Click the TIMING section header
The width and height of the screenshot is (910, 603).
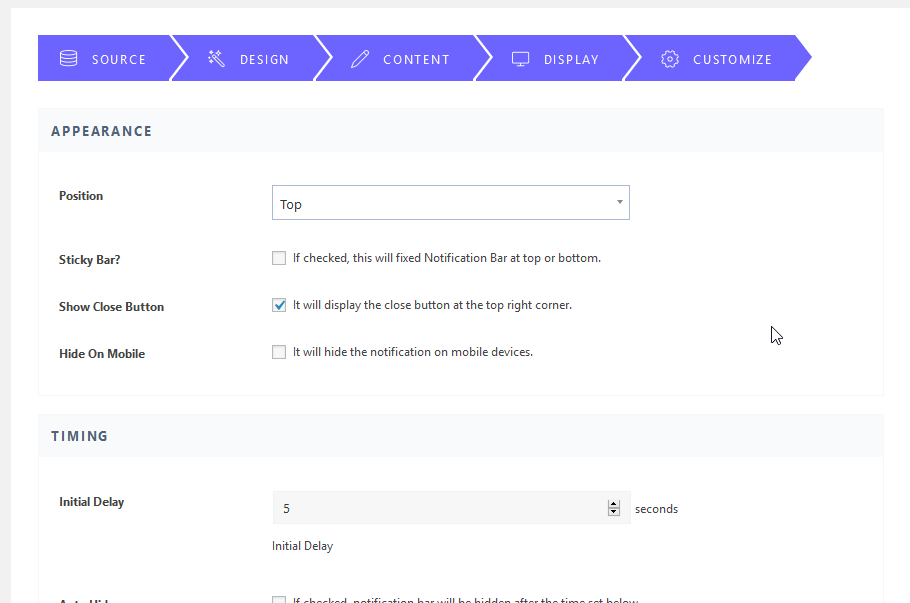click(80, 436)
